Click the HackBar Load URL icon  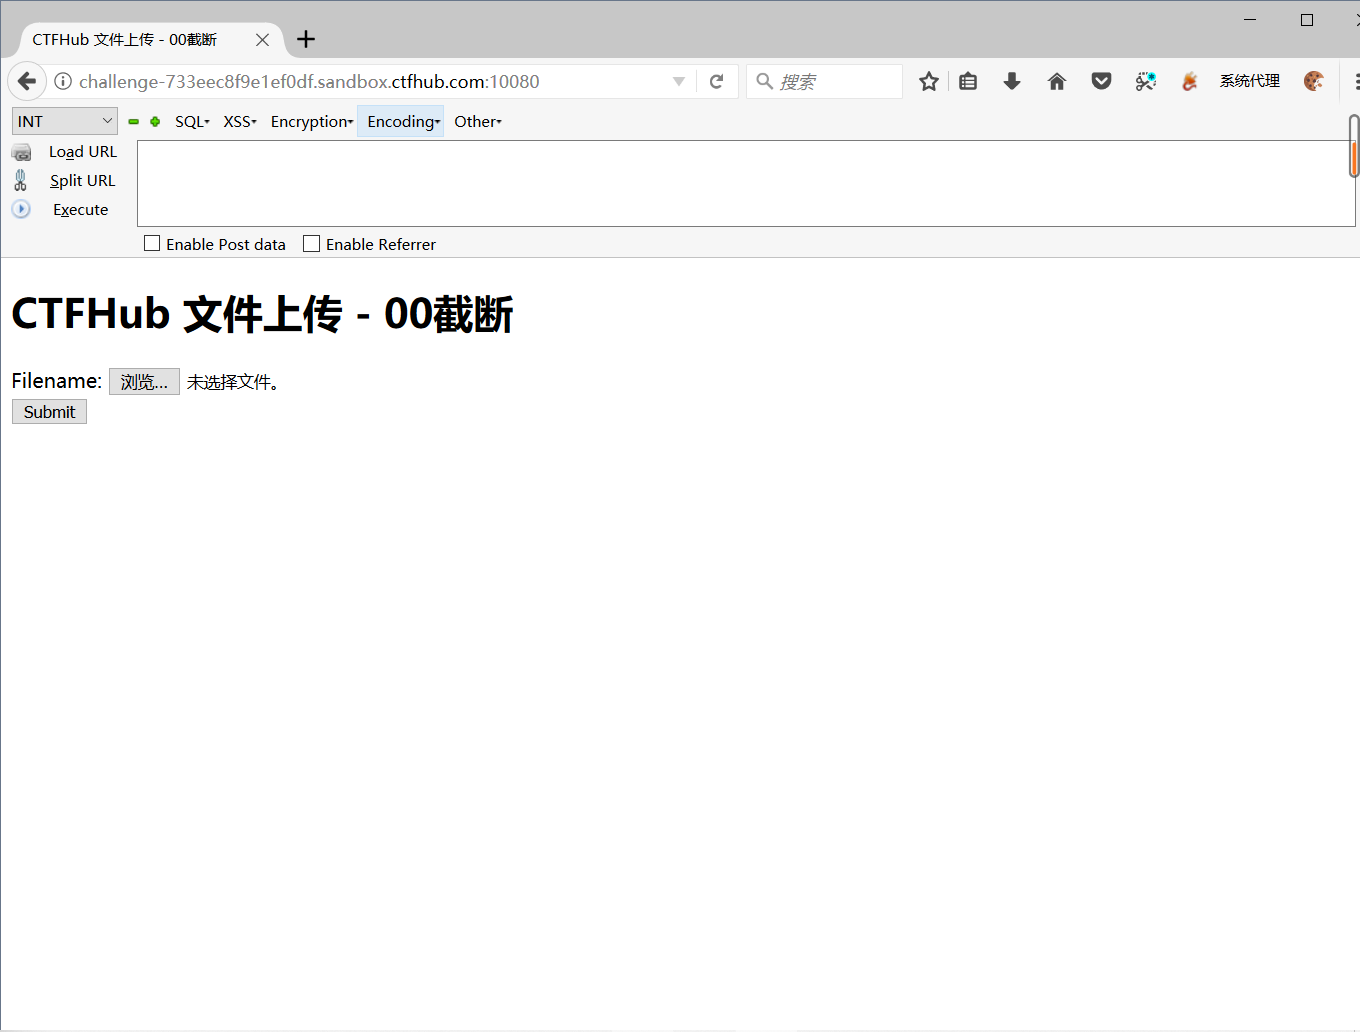tap(21, 151)
